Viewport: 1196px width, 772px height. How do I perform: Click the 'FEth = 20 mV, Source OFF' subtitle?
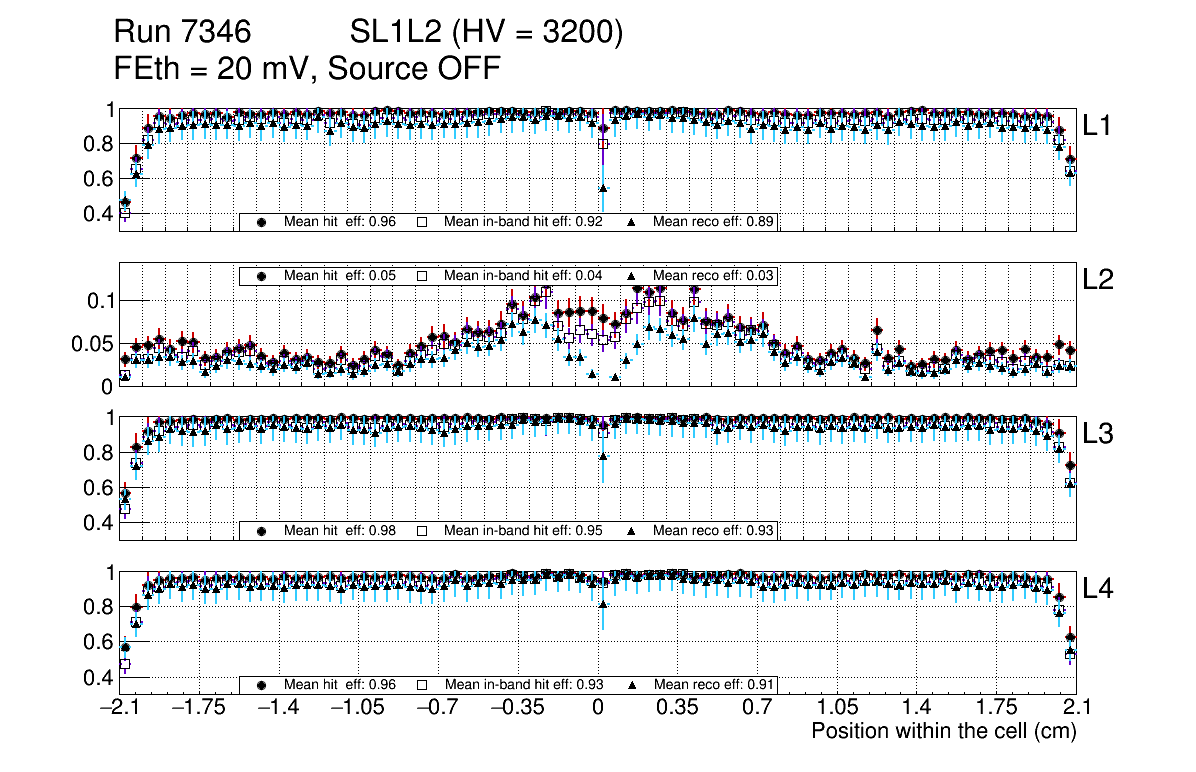click(306, 68)
